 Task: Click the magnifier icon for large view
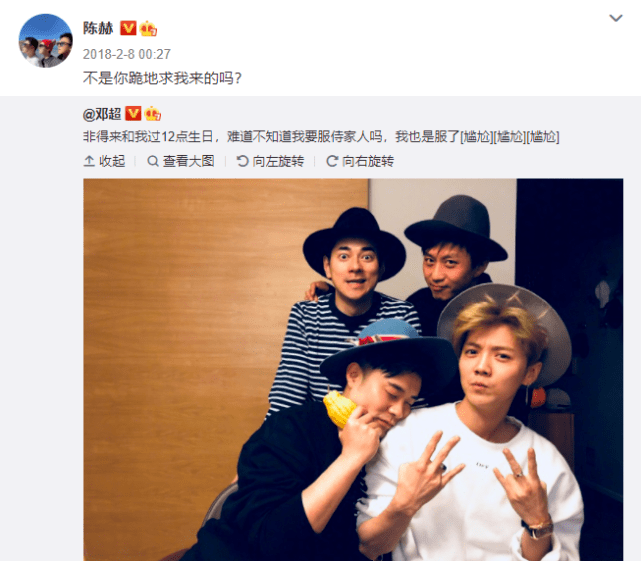(x=153, y=161)
